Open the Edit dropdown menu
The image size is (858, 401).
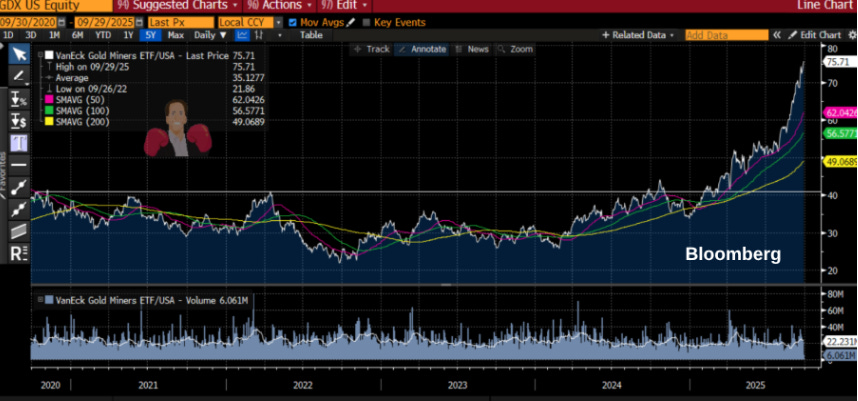point(344,5)
